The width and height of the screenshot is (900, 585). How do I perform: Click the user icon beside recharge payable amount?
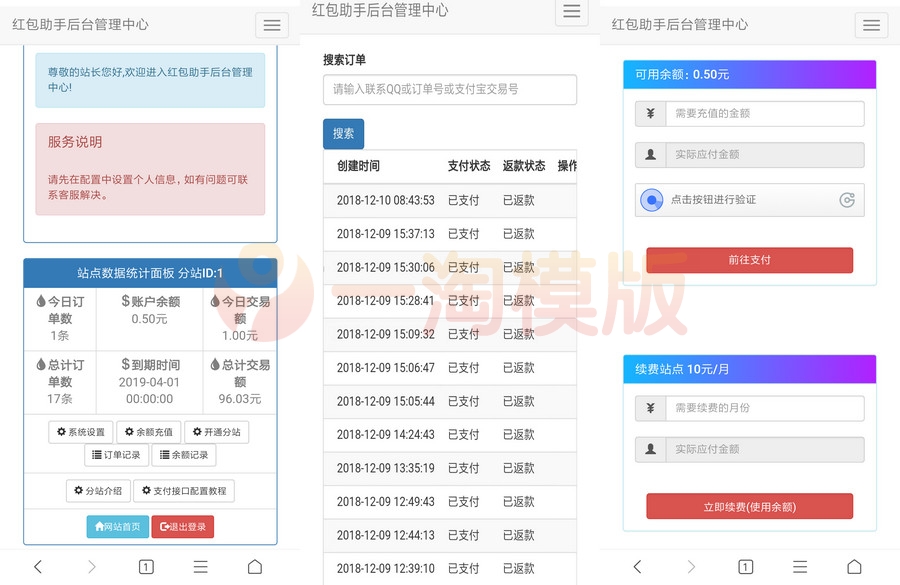click(650, 154)
